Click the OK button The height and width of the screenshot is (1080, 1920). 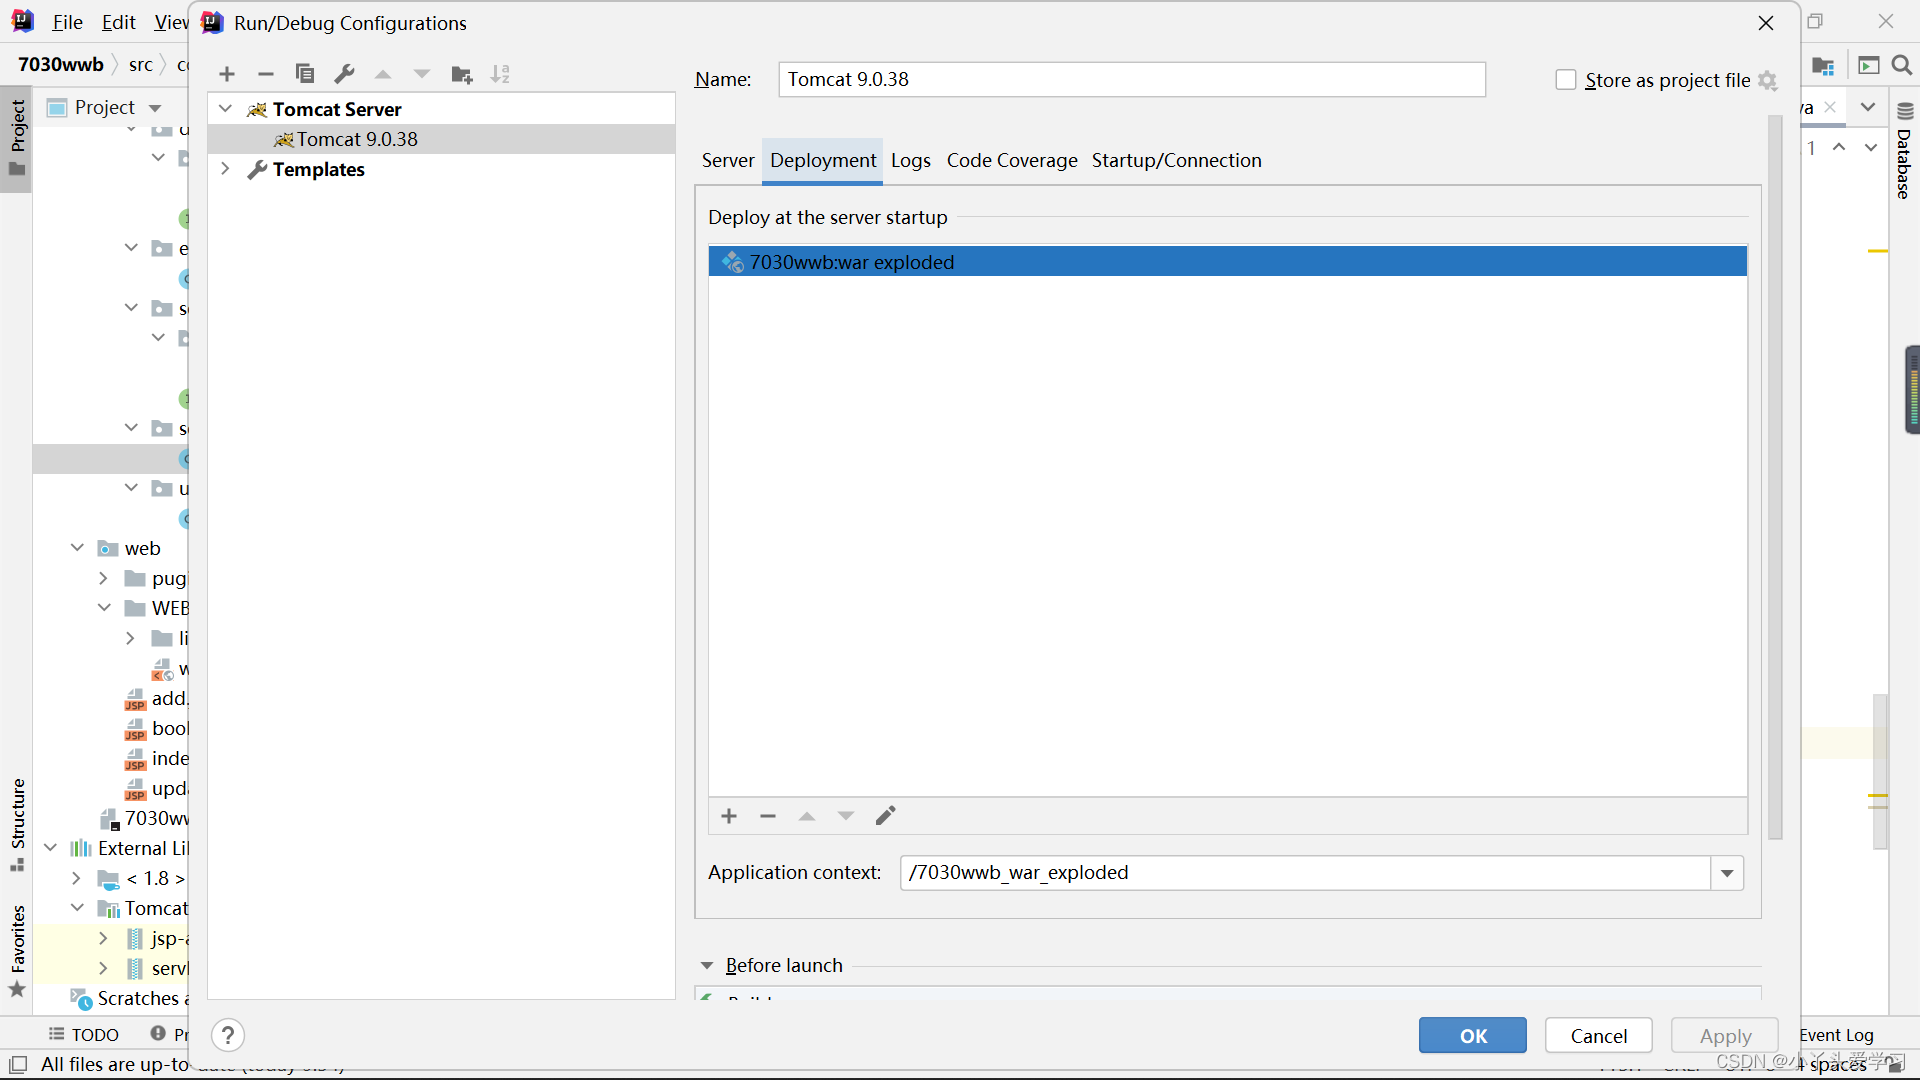(1473, 1036)
